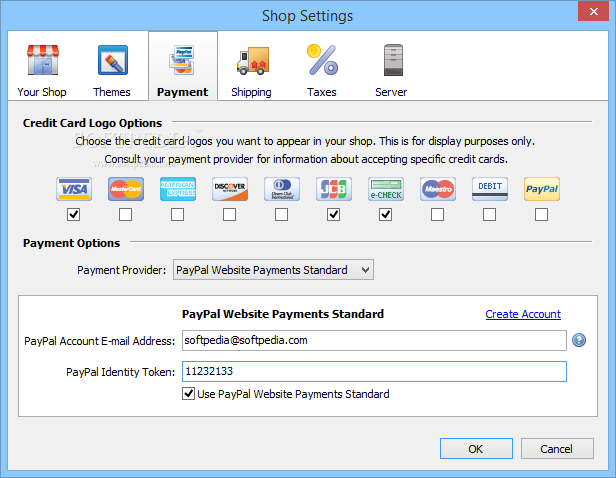Uncheck the JCB logo checkbox
Viewport: 616px width, 478px height.
[x=334, y=215]
